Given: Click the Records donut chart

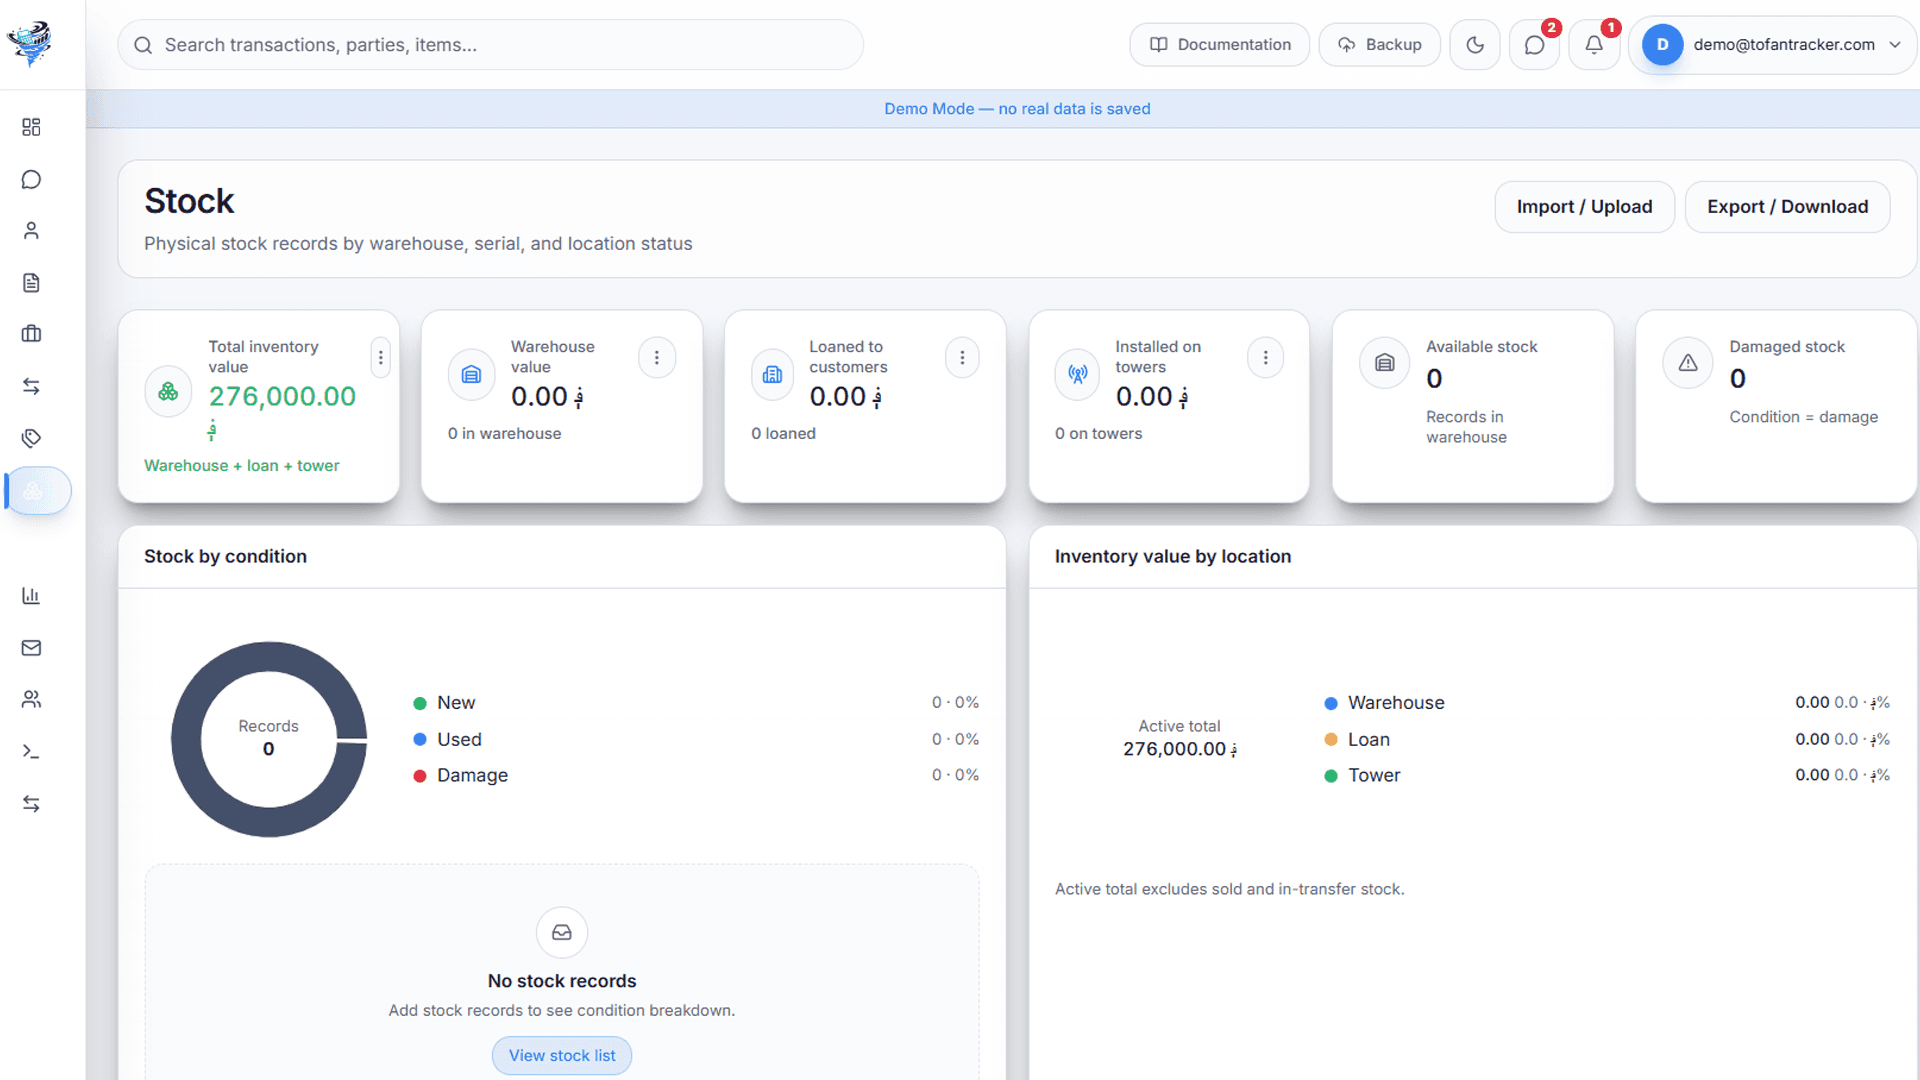Looking at the screenshot, I should point(268,739).
